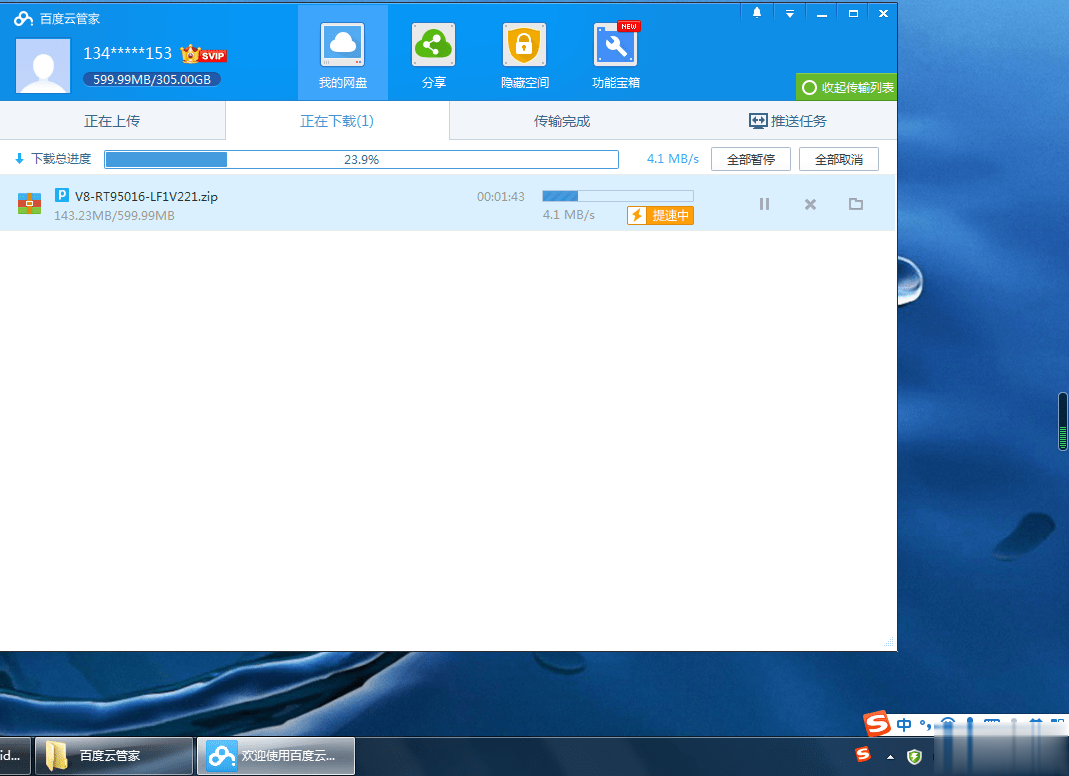Open the download folder for the zip file
This screenshot has width=1069, height=776.
(x=856, y=204)
